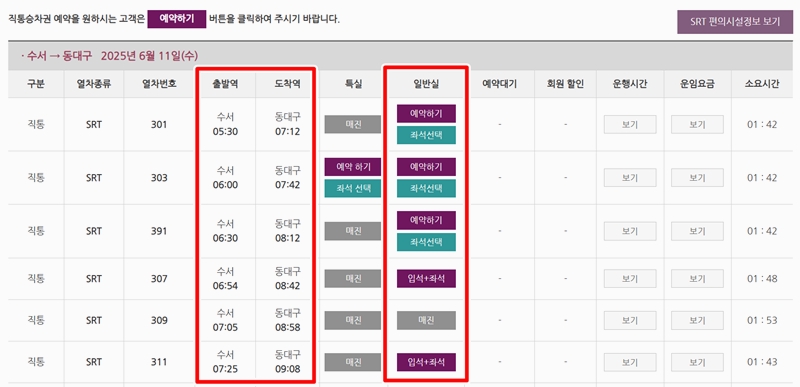Choose 좌석선택 in 일반실 for train 301
The height and width of the screenshot is (387, 800).
tap(426, 135)
